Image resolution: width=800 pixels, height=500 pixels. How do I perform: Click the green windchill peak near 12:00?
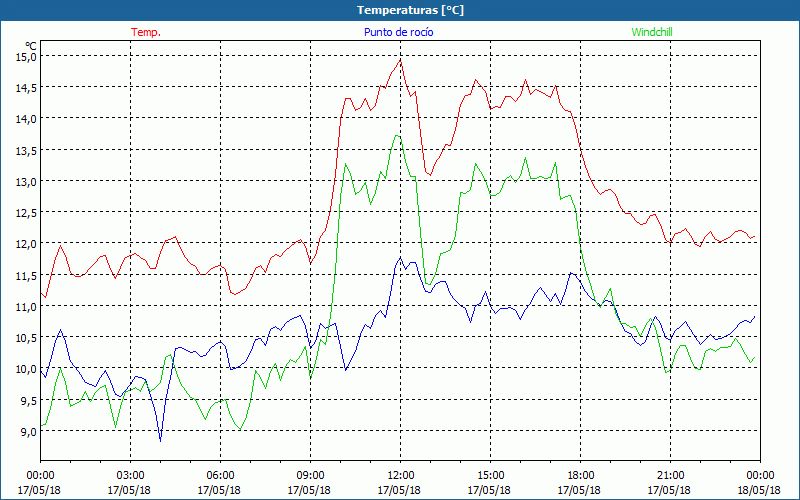397,135
